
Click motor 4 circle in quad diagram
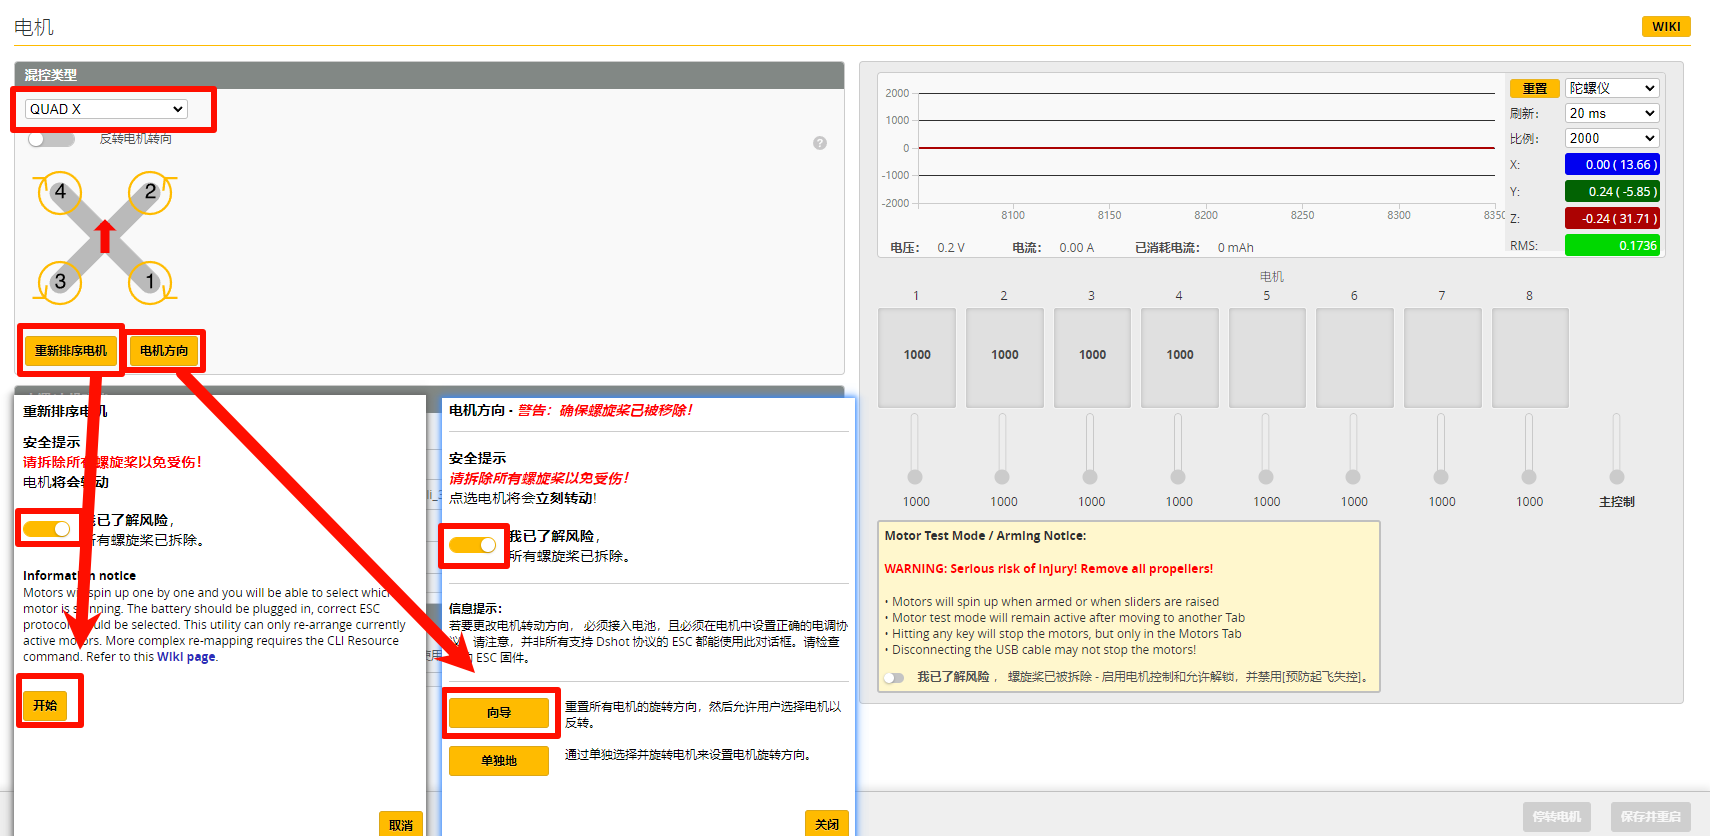click(x=60, y=192)
